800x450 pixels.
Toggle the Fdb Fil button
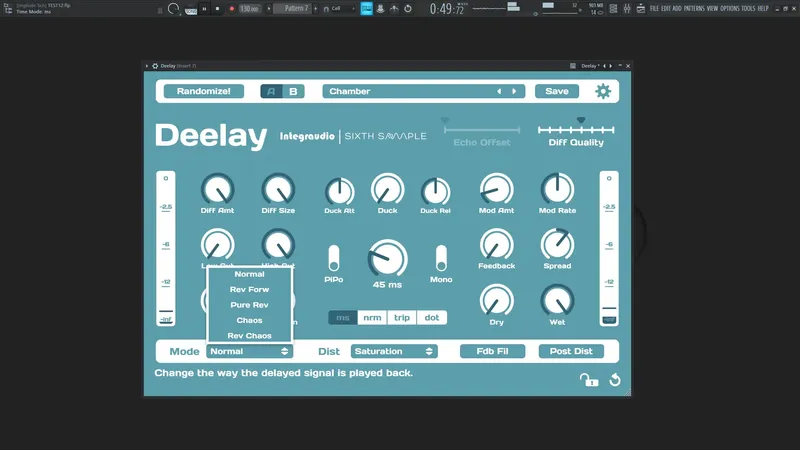[x=492, y=351]
